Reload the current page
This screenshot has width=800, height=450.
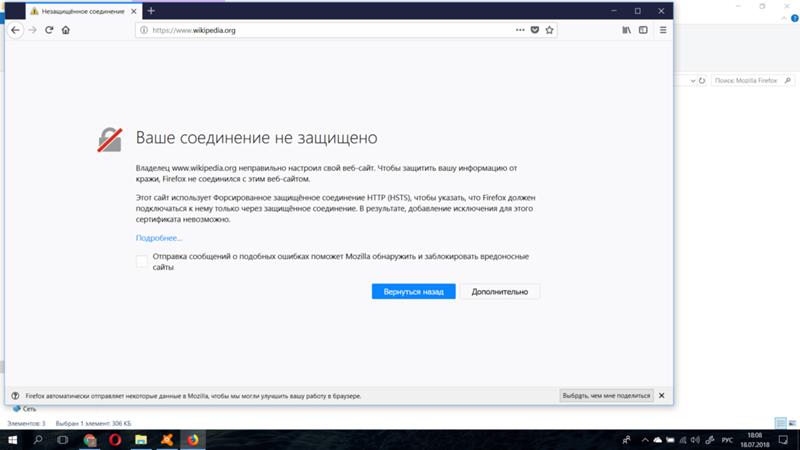[49, 30]
